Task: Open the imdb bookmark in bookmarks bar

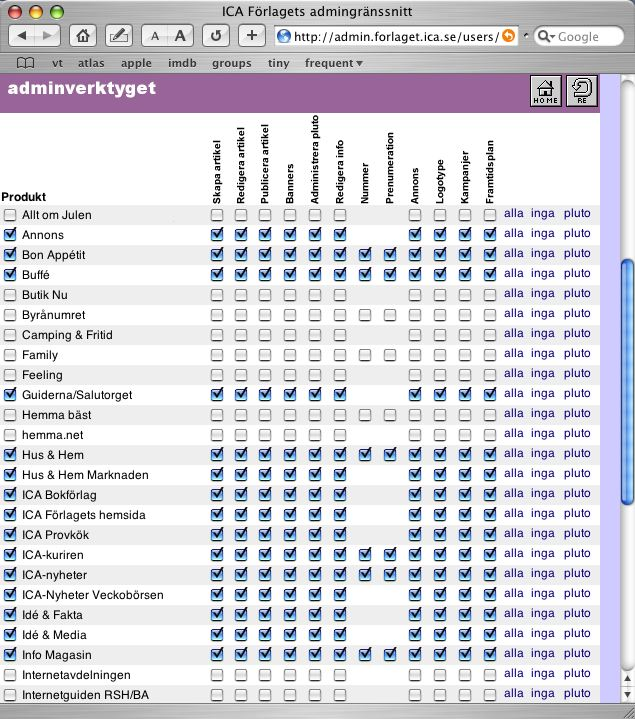Action: point(181,63)
